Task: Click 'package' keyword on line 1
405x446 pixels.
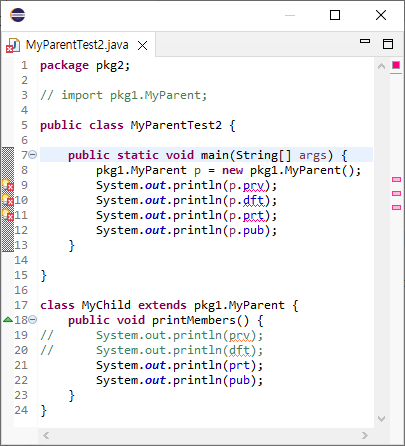Action: pyautogui.click(x=64, y=66)
